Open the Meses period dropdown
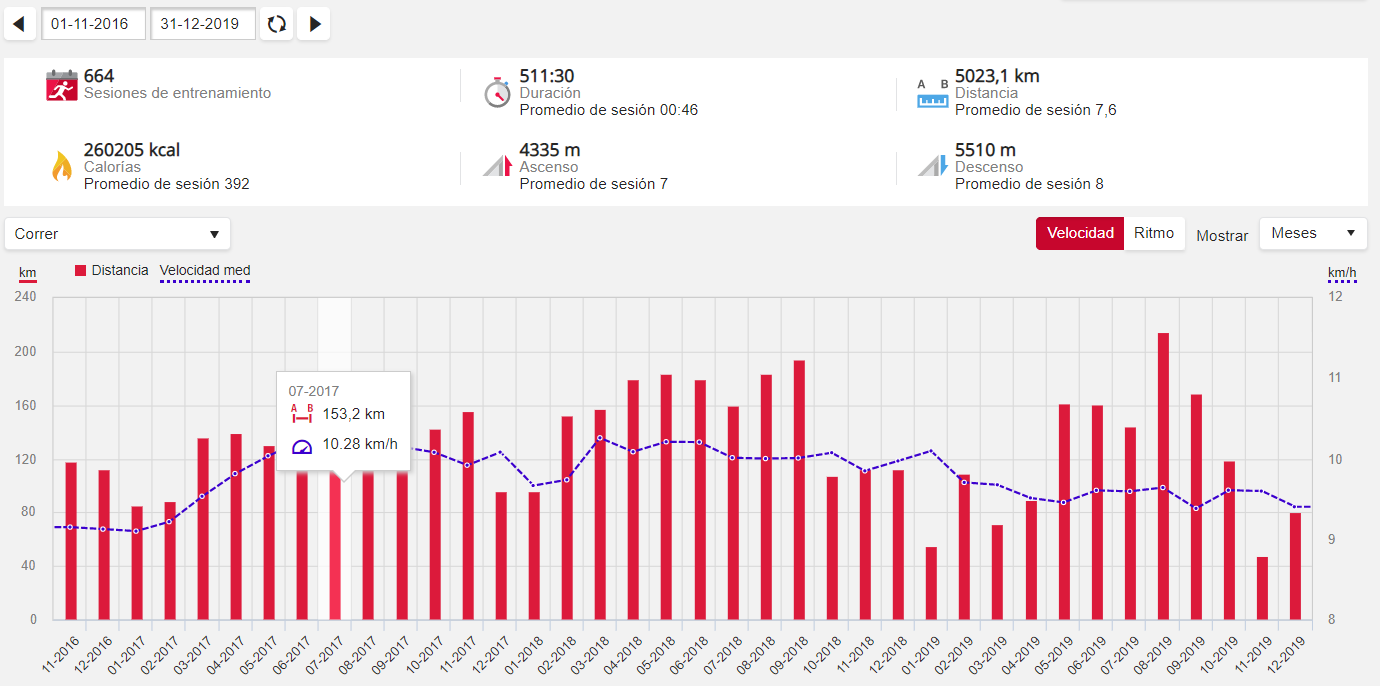The height and width of the screenshot is (686, 1380). point(1312,233)
